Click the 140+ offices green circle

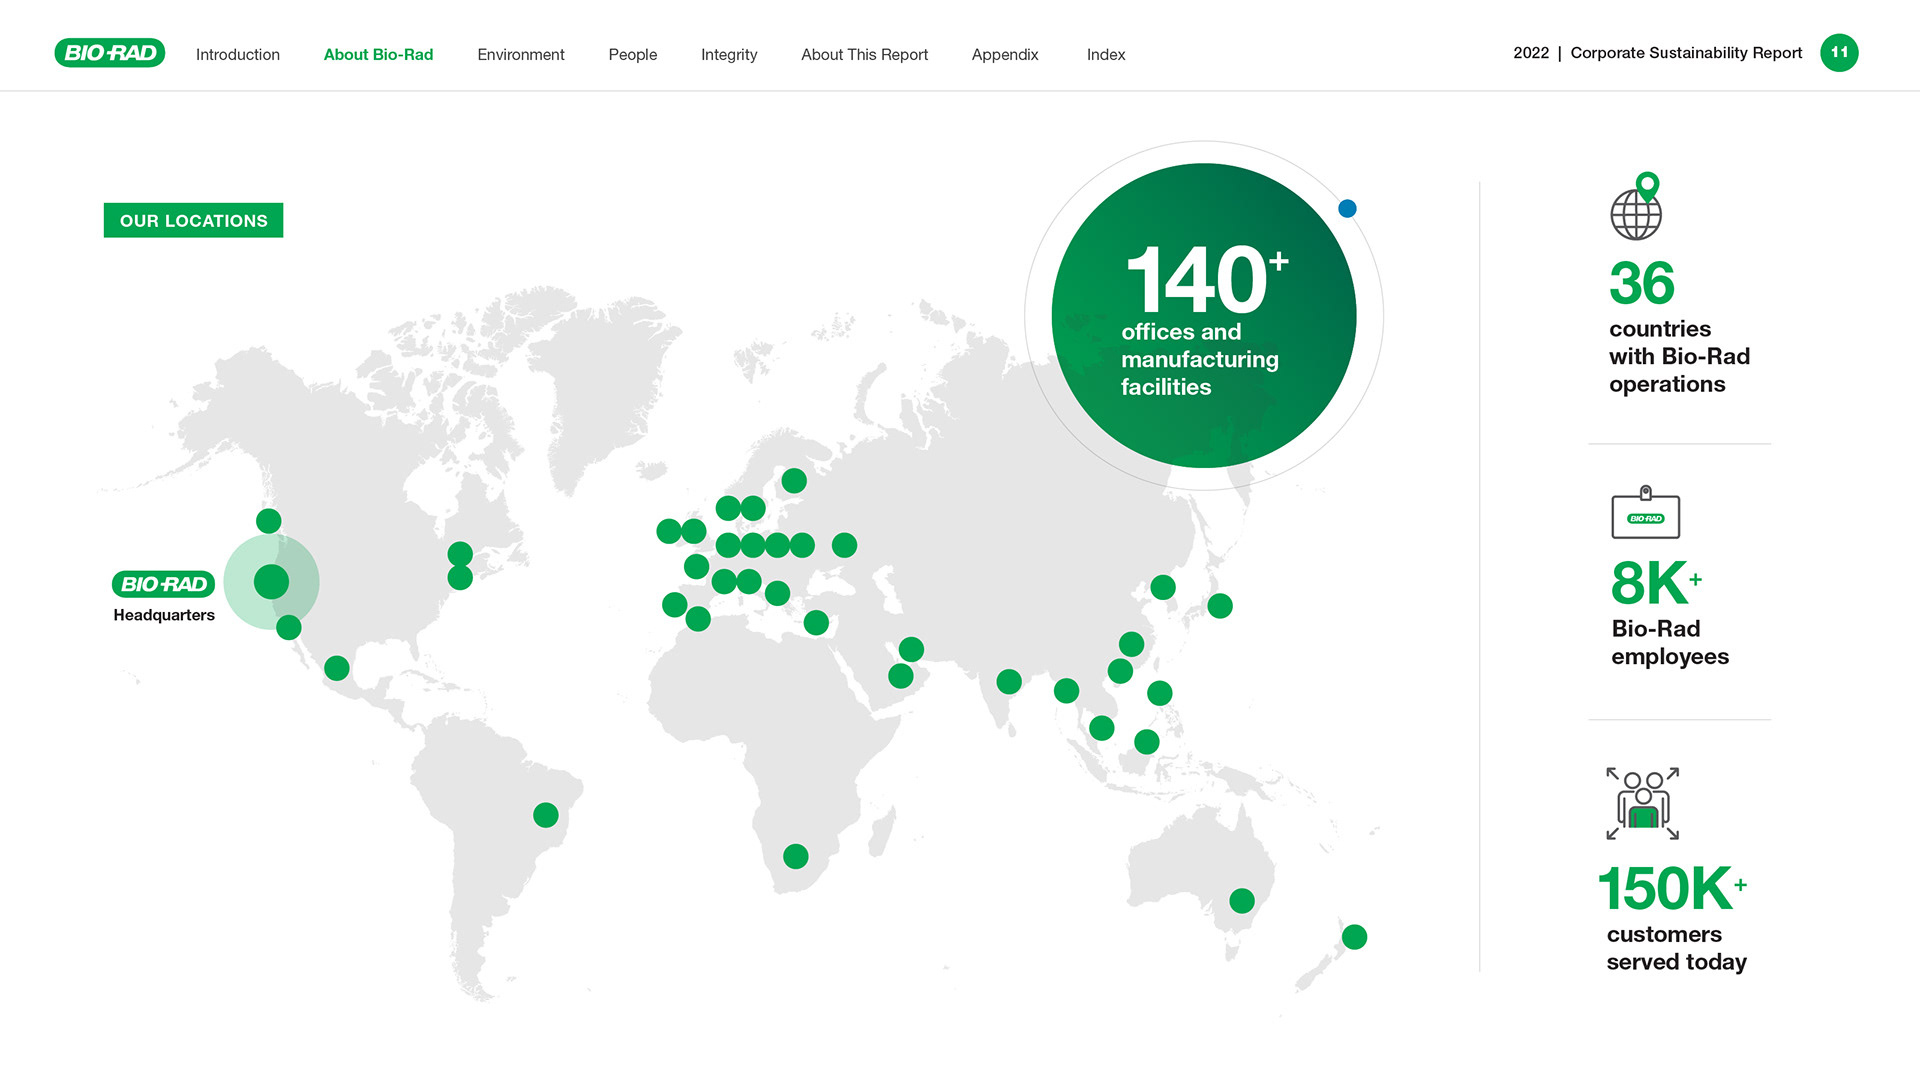[x=1203, y=316]
